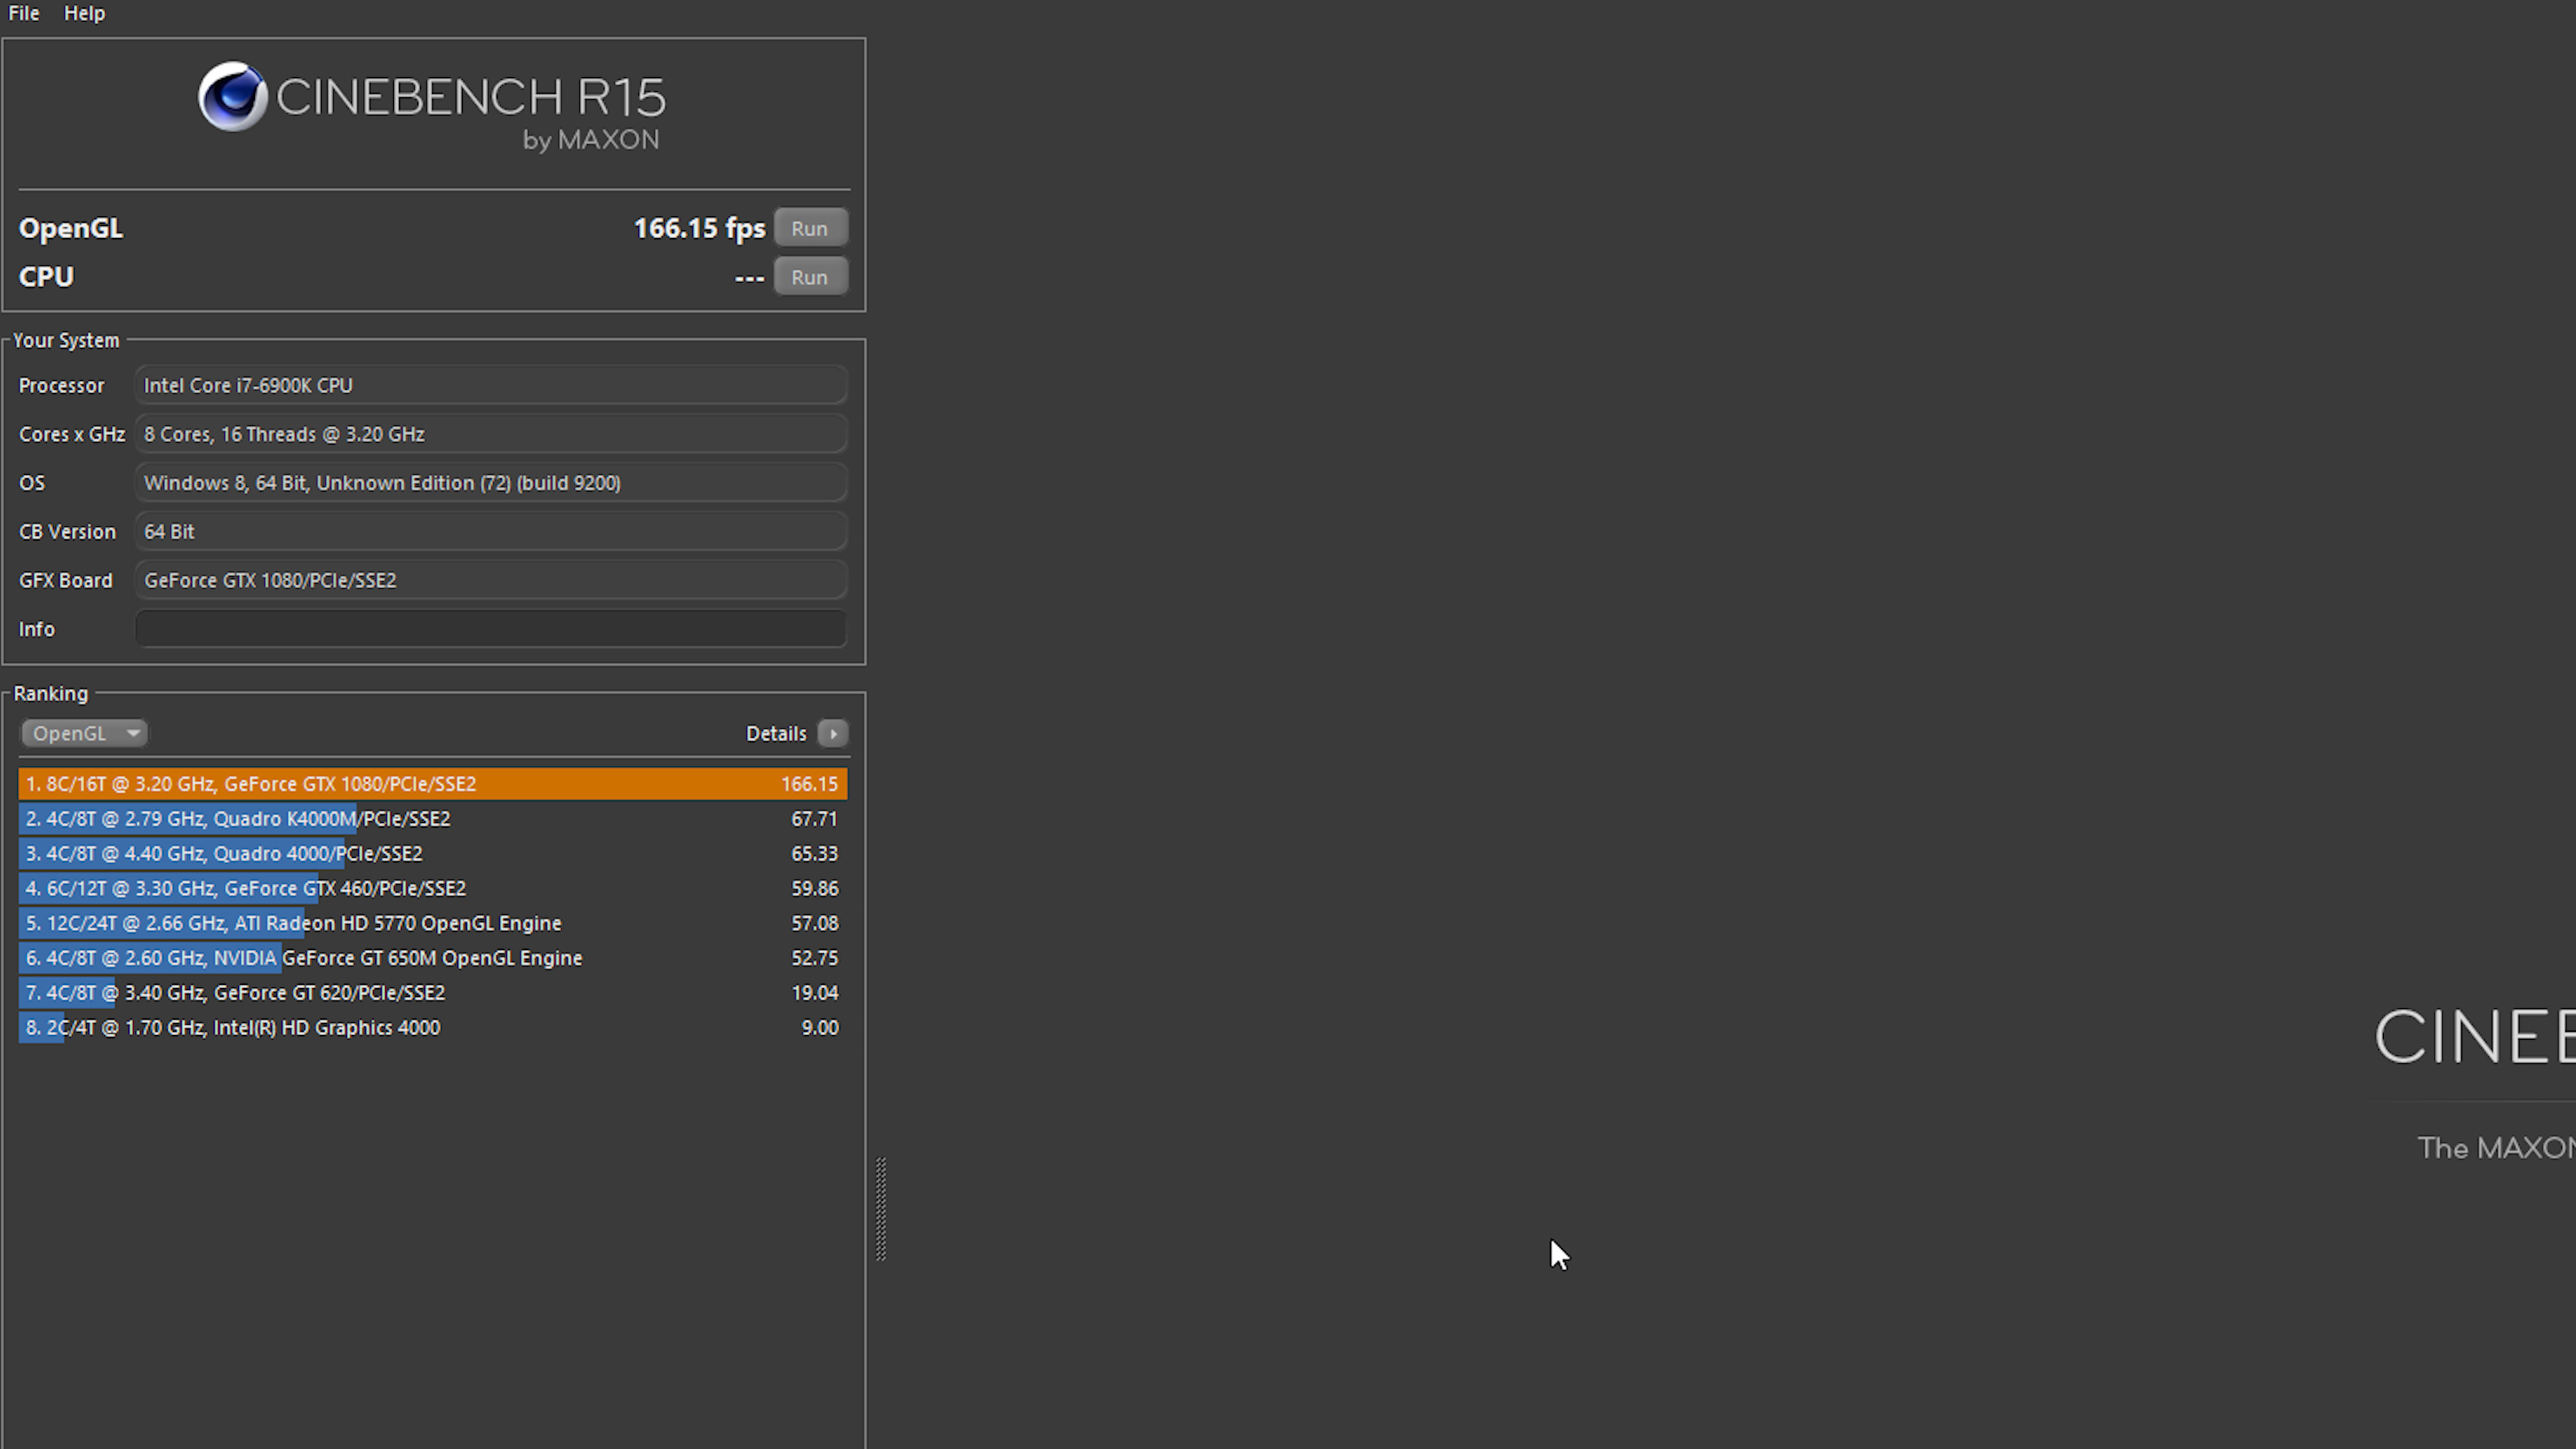
Task: Select ranking row 5 ATI Radeon HD 5770
Action: (x=433, y=923)
